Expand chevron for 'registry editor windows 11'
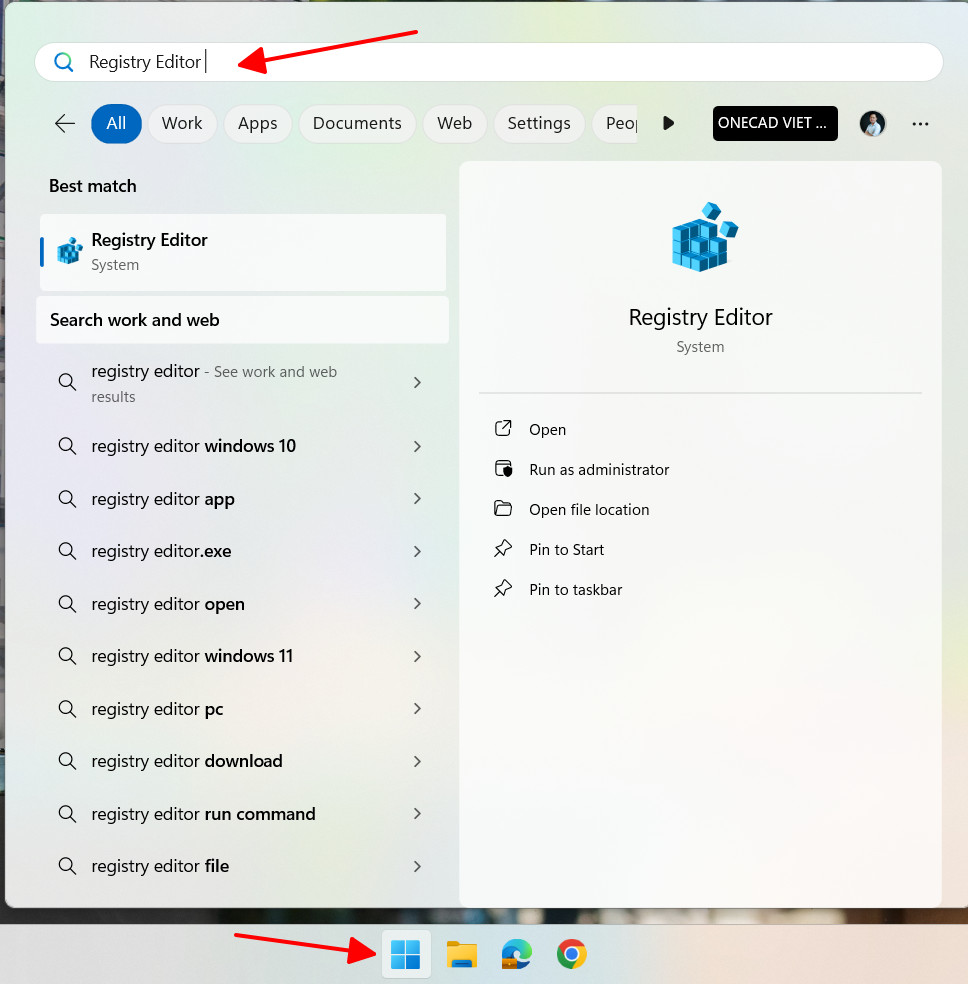Viewport: 968px width, 984px height. (417, 656)
